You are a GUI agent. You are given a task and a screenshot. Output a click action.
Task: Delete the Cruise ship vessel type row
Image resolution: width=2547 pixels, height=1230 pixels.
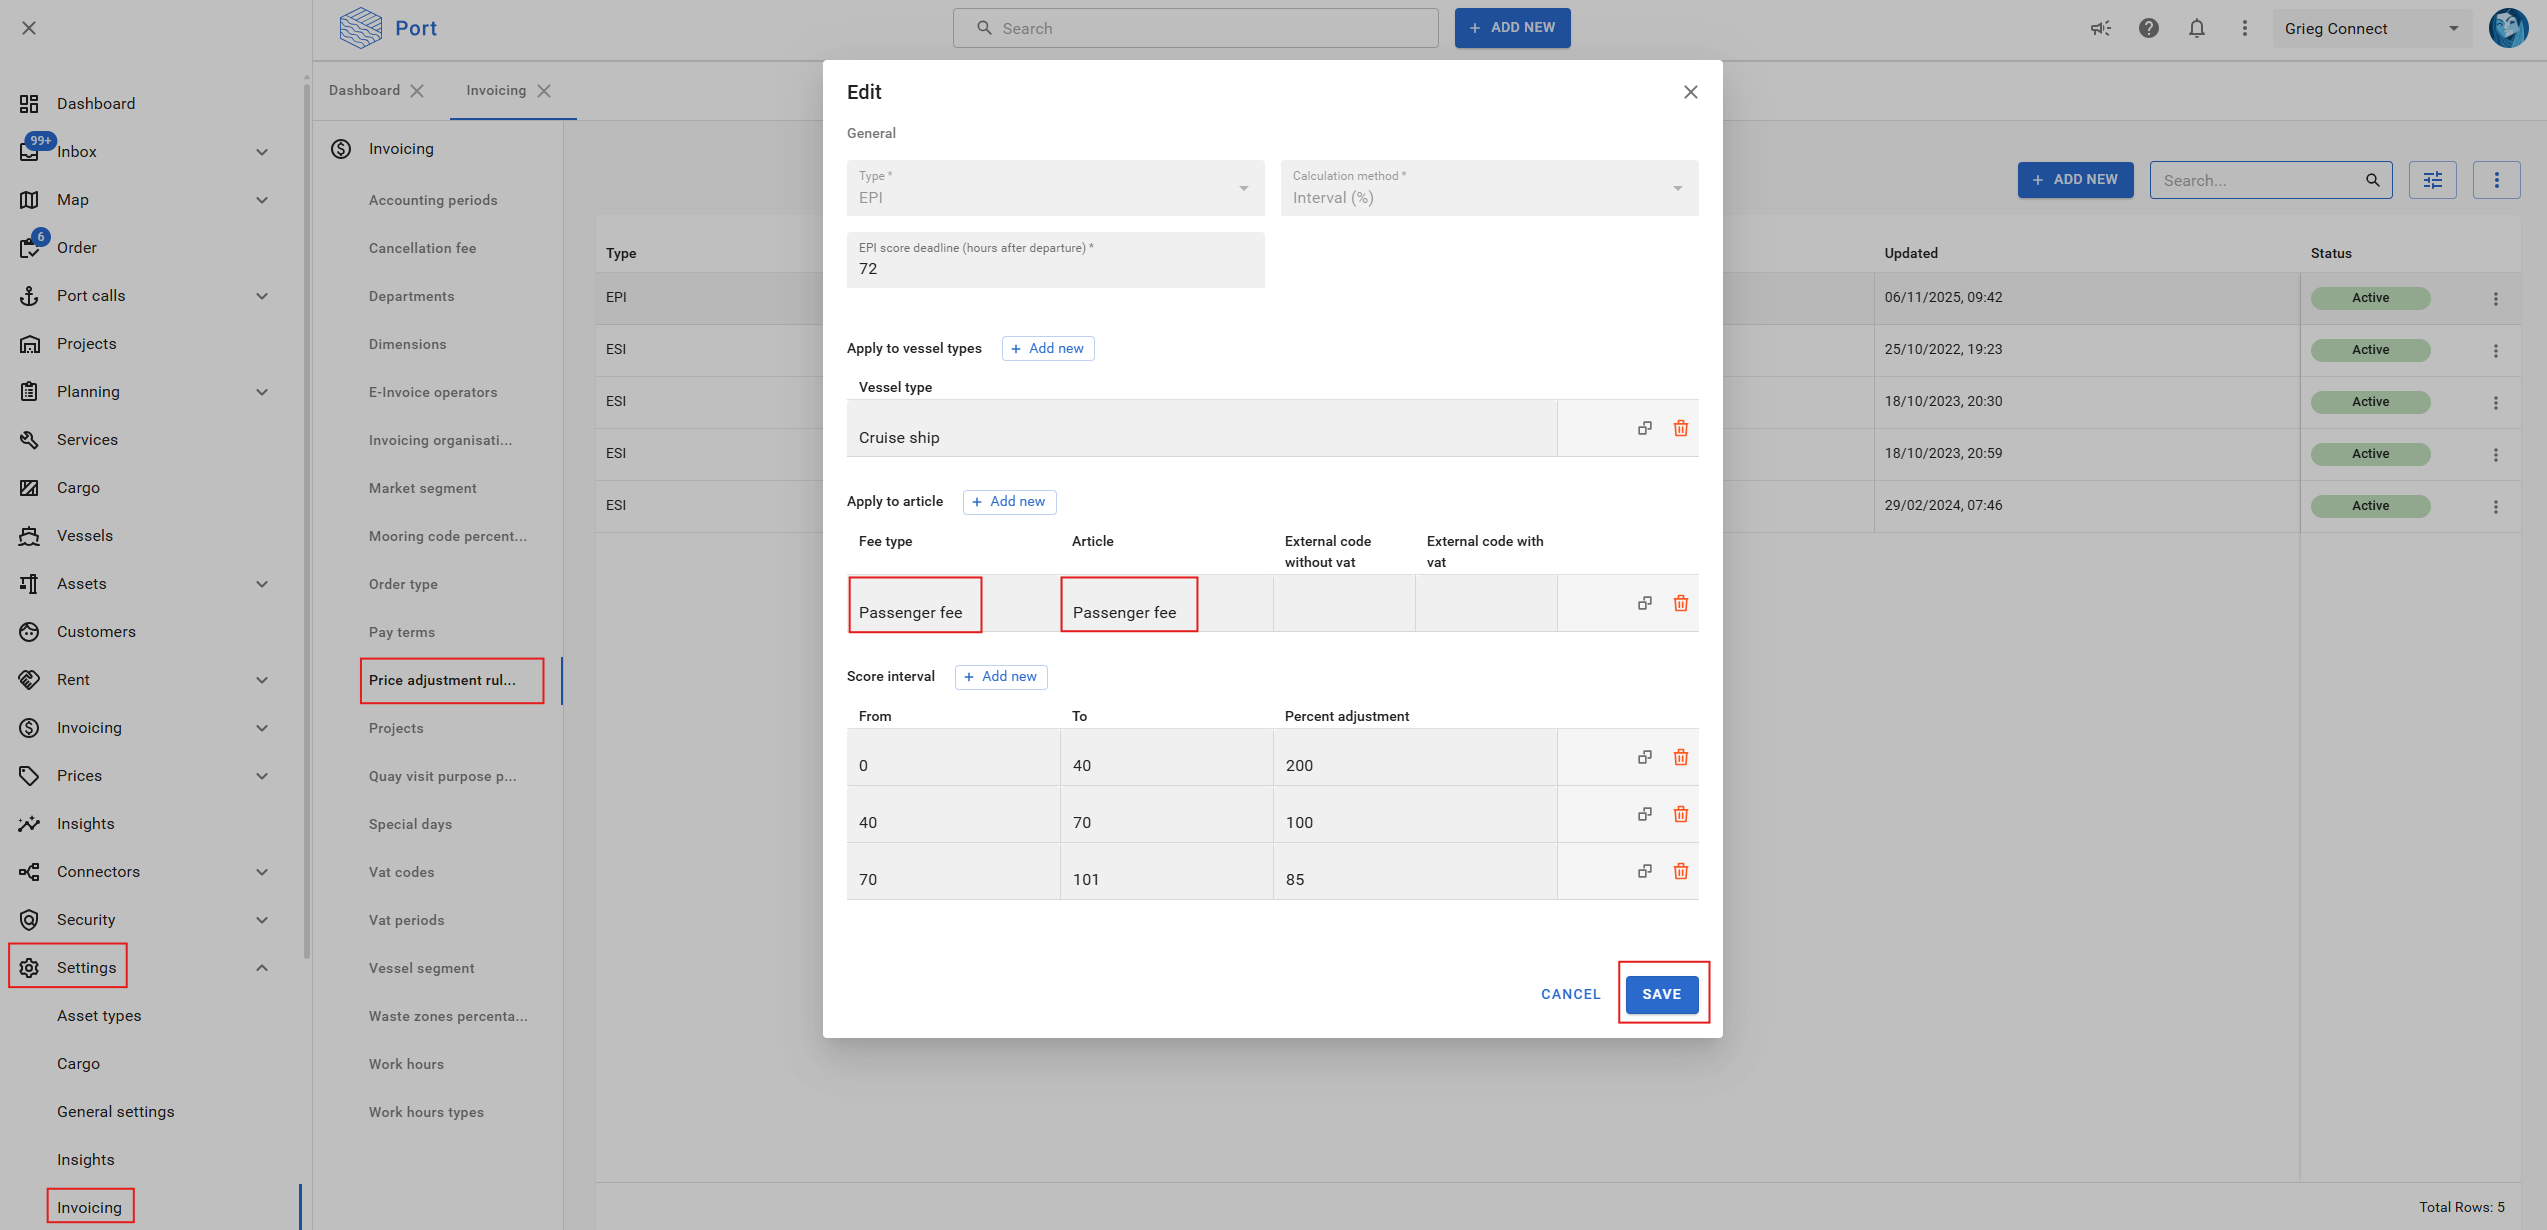click(x=1680, y=428)
